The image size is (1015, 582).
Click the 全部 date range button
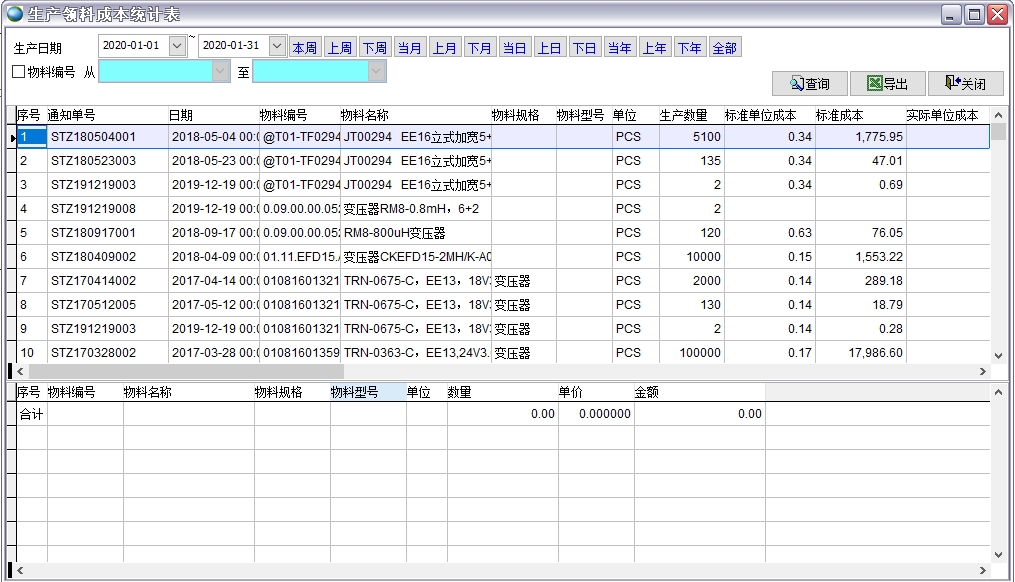pos(724,48)
